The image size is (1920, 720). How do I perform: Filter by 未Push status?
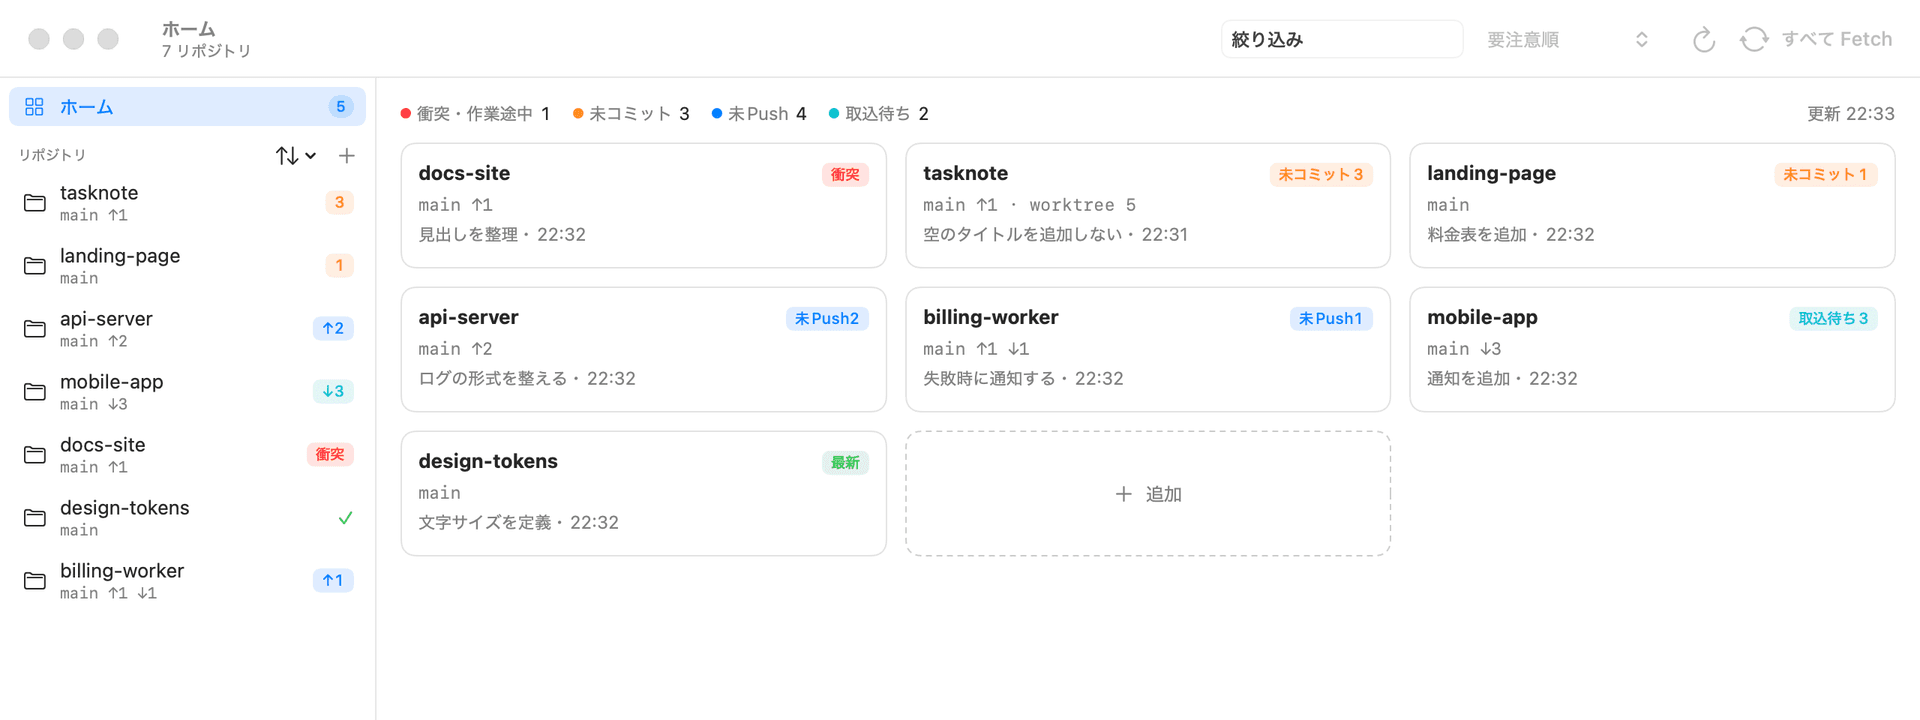(759, 114)
